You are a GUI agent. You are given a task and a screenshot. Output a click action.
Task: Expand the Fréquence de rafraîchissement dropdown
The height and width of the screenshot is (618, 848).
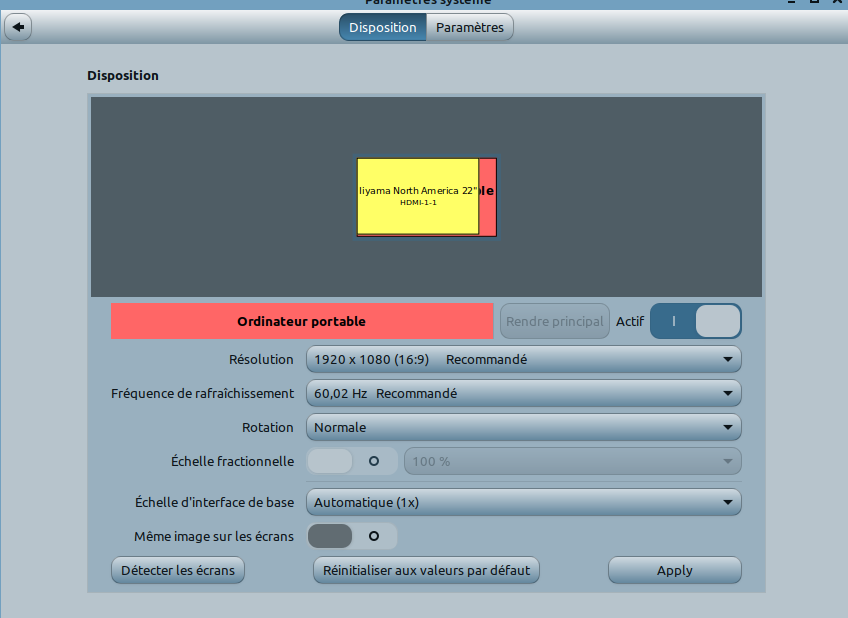(523, 393)
